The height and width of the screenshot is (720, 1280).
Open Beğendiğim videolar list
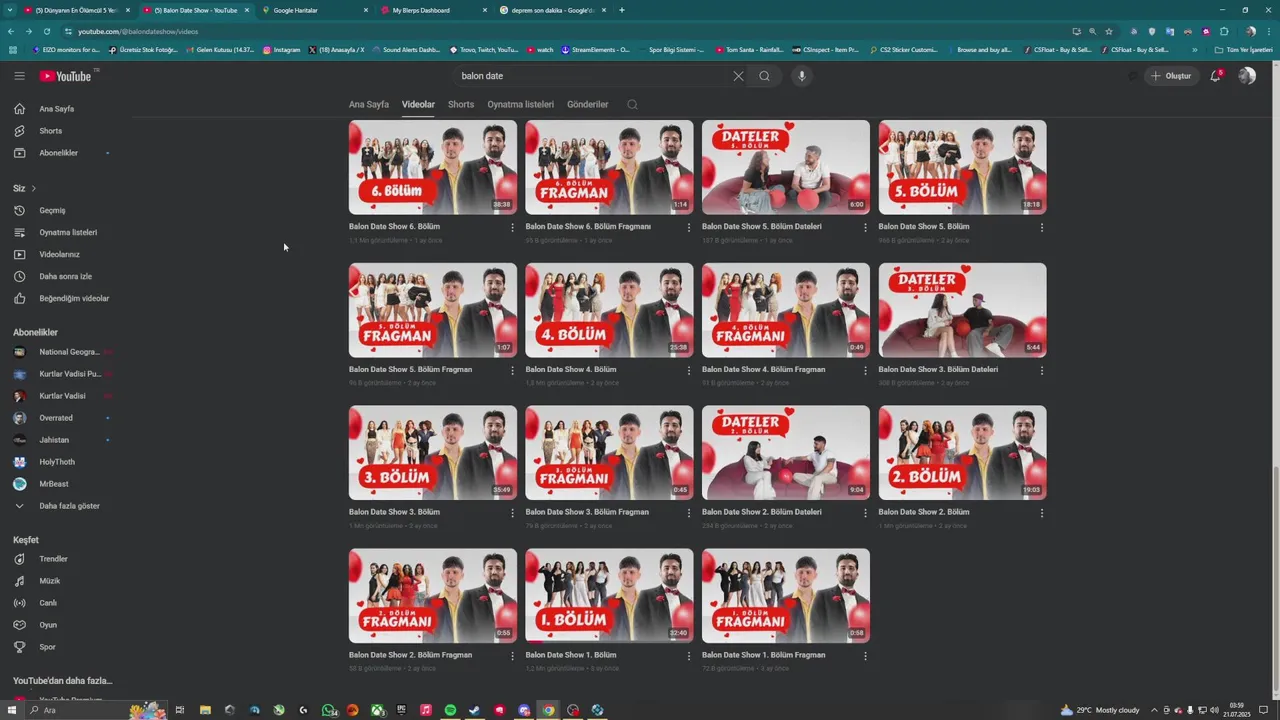point(74,298)
